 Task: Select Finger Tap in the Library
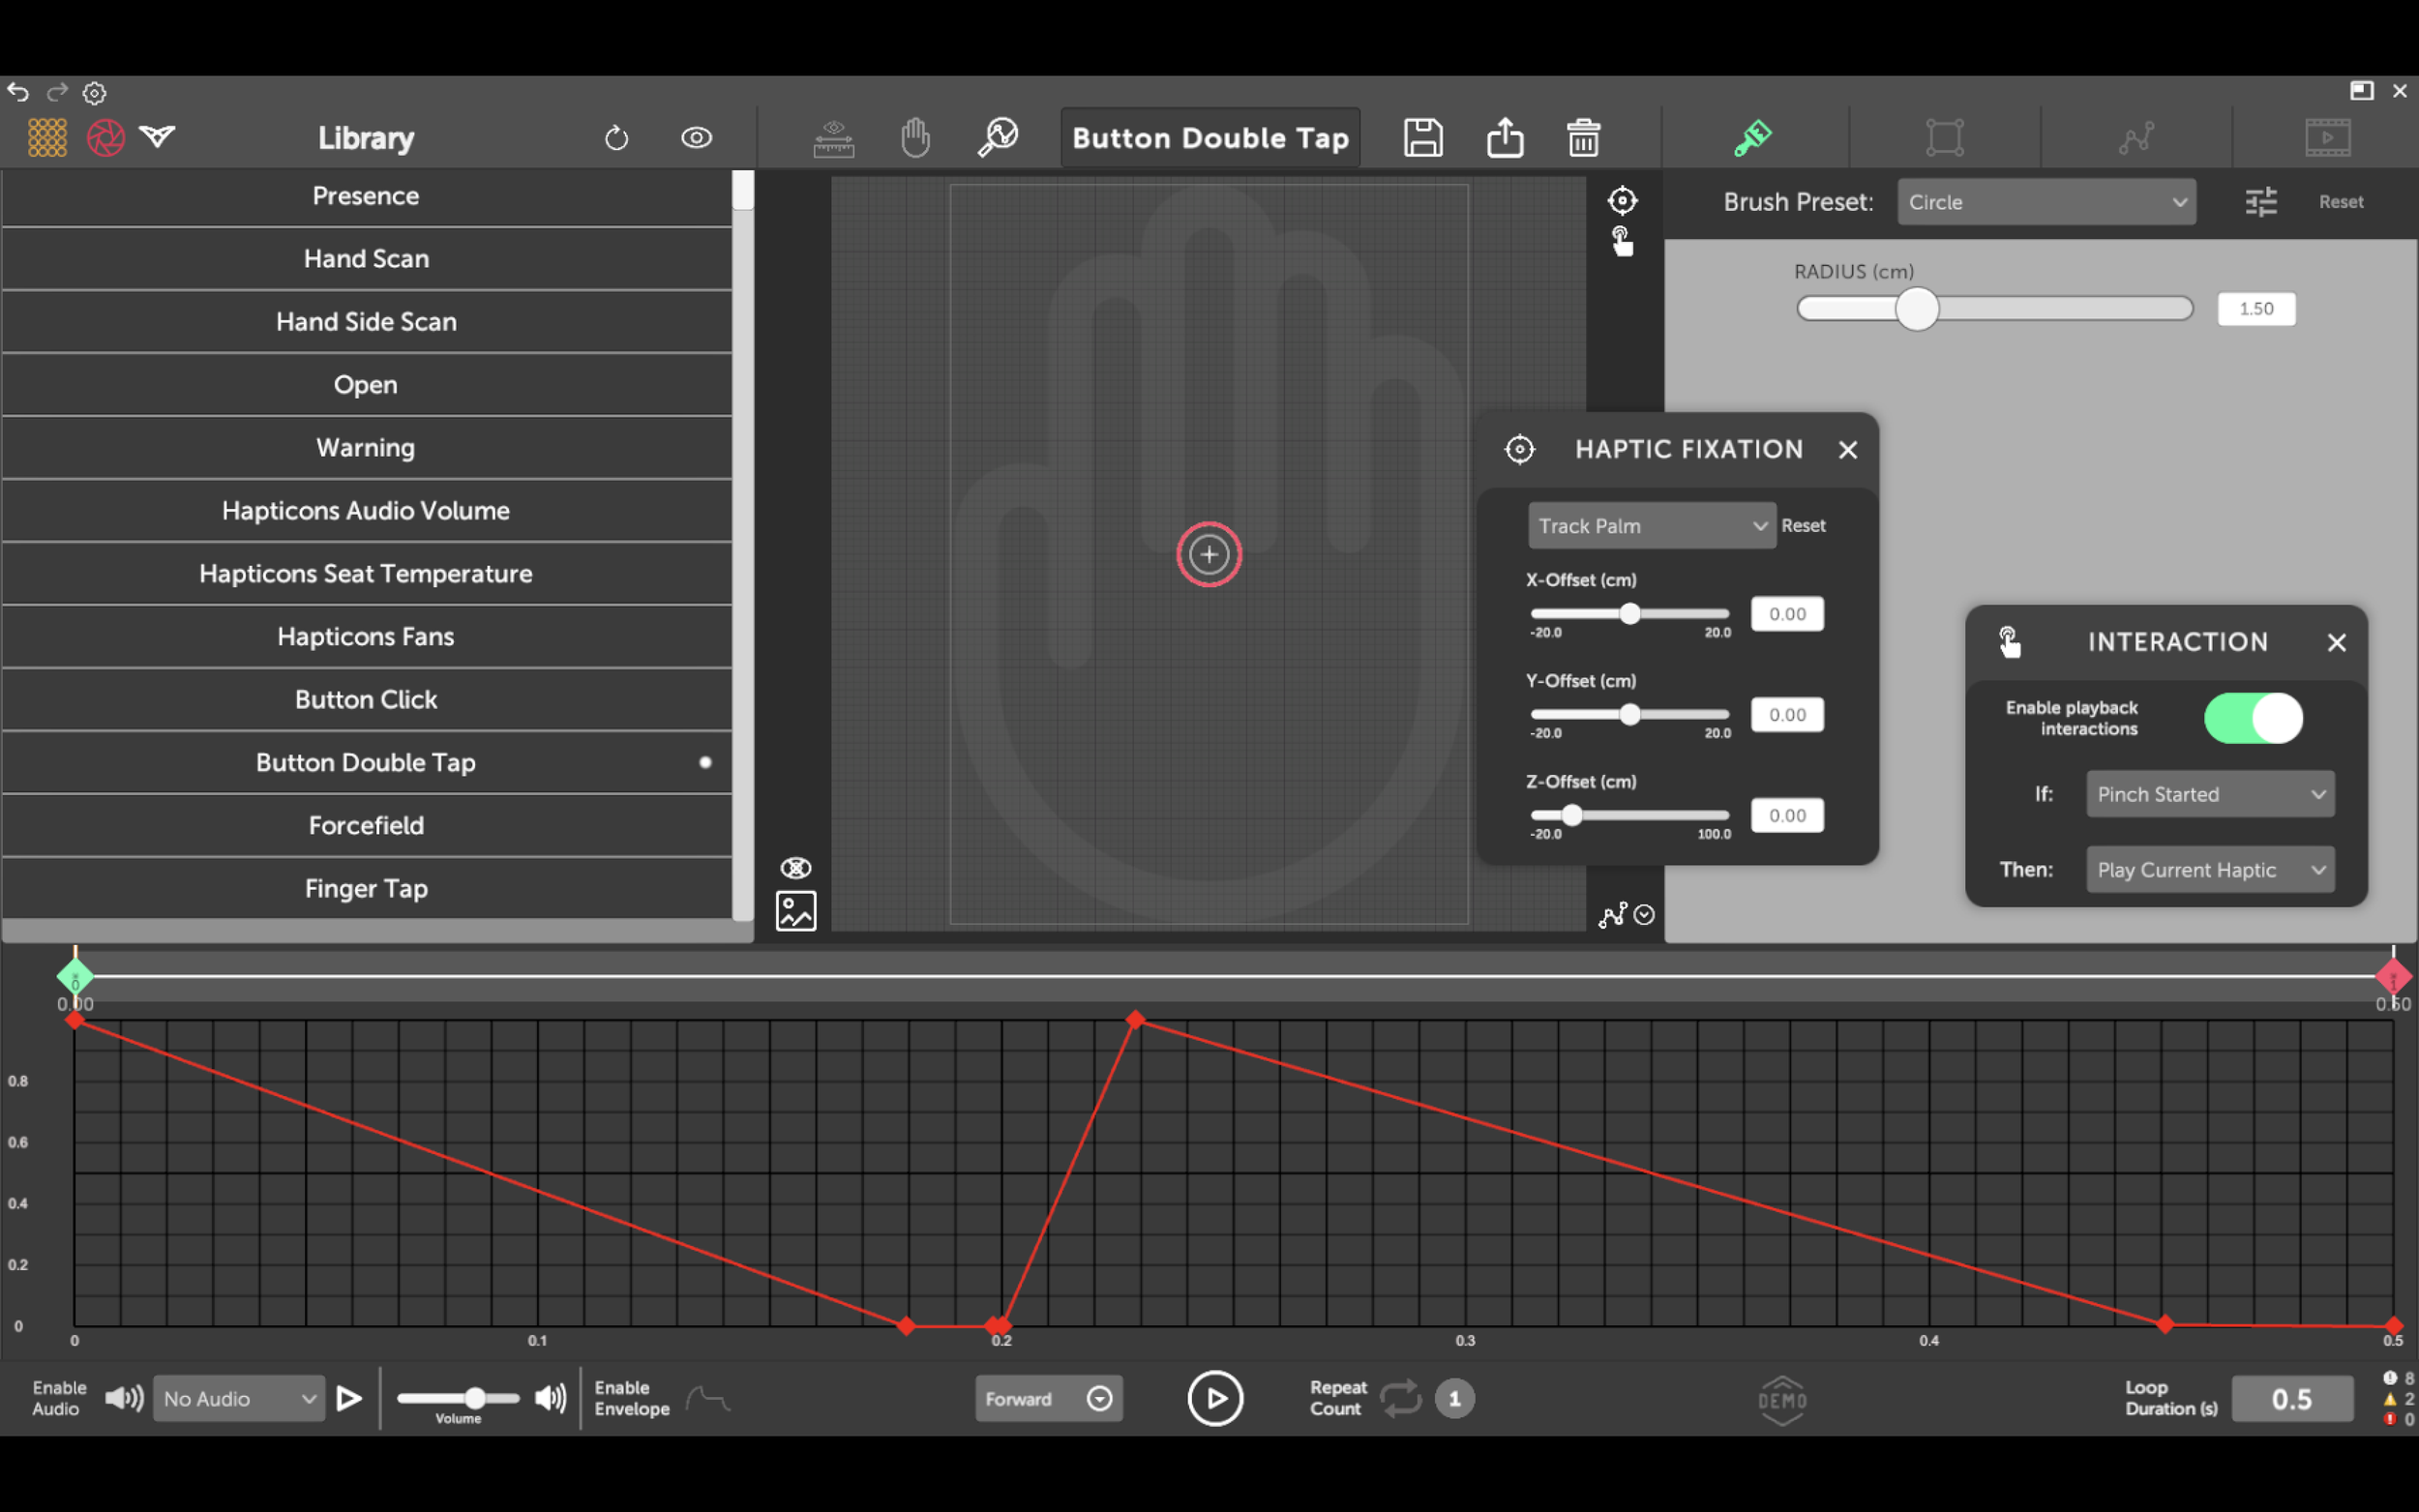click(366, 889)
